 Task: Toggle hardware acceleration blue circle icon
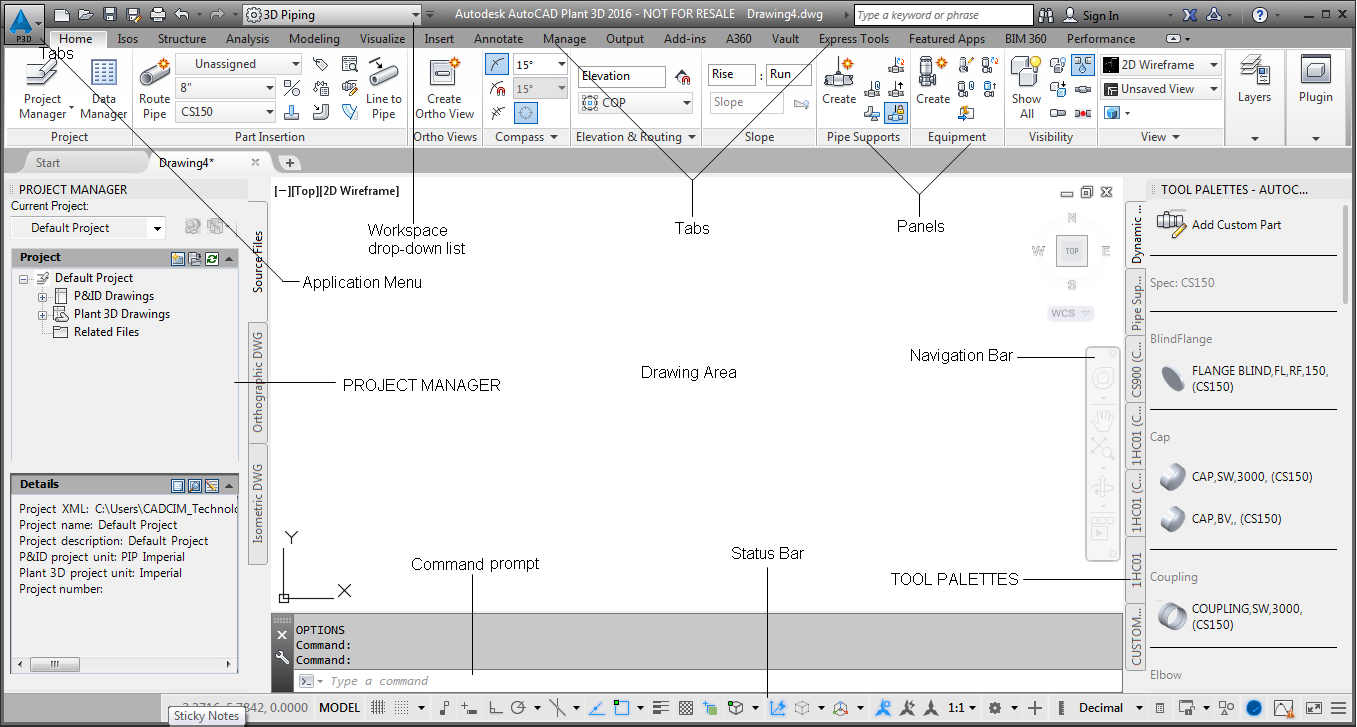[1254, 707]
